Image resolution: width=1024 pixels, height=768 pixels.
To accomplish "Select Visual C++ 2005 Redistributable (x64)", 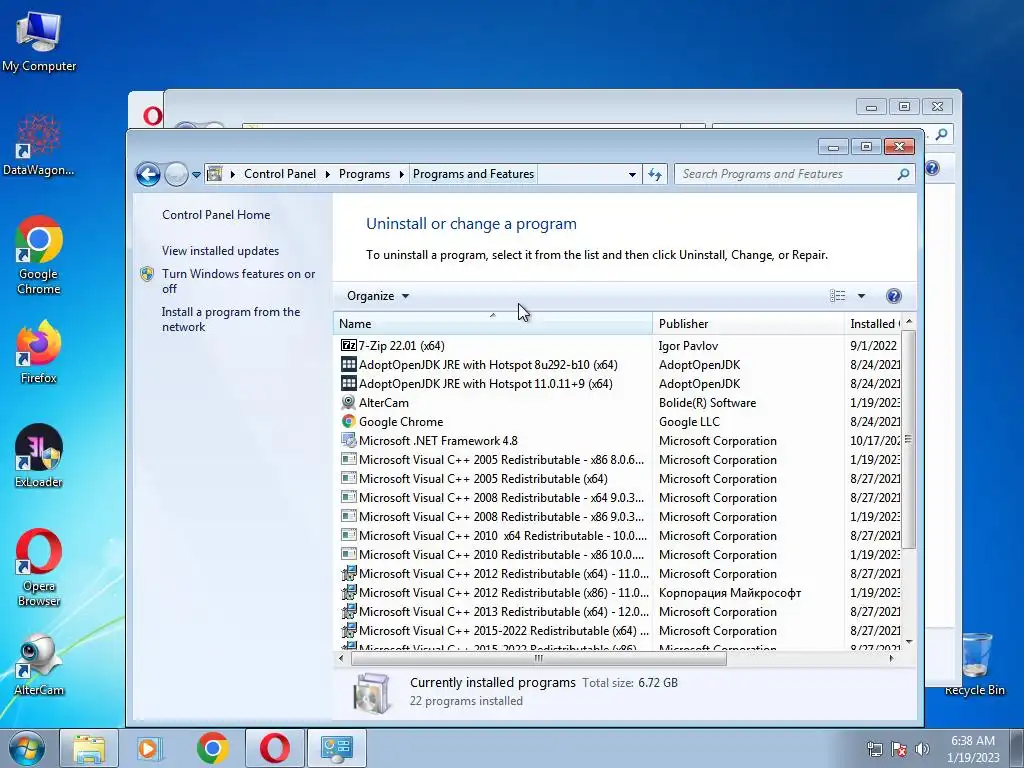I will pos(619,479).
